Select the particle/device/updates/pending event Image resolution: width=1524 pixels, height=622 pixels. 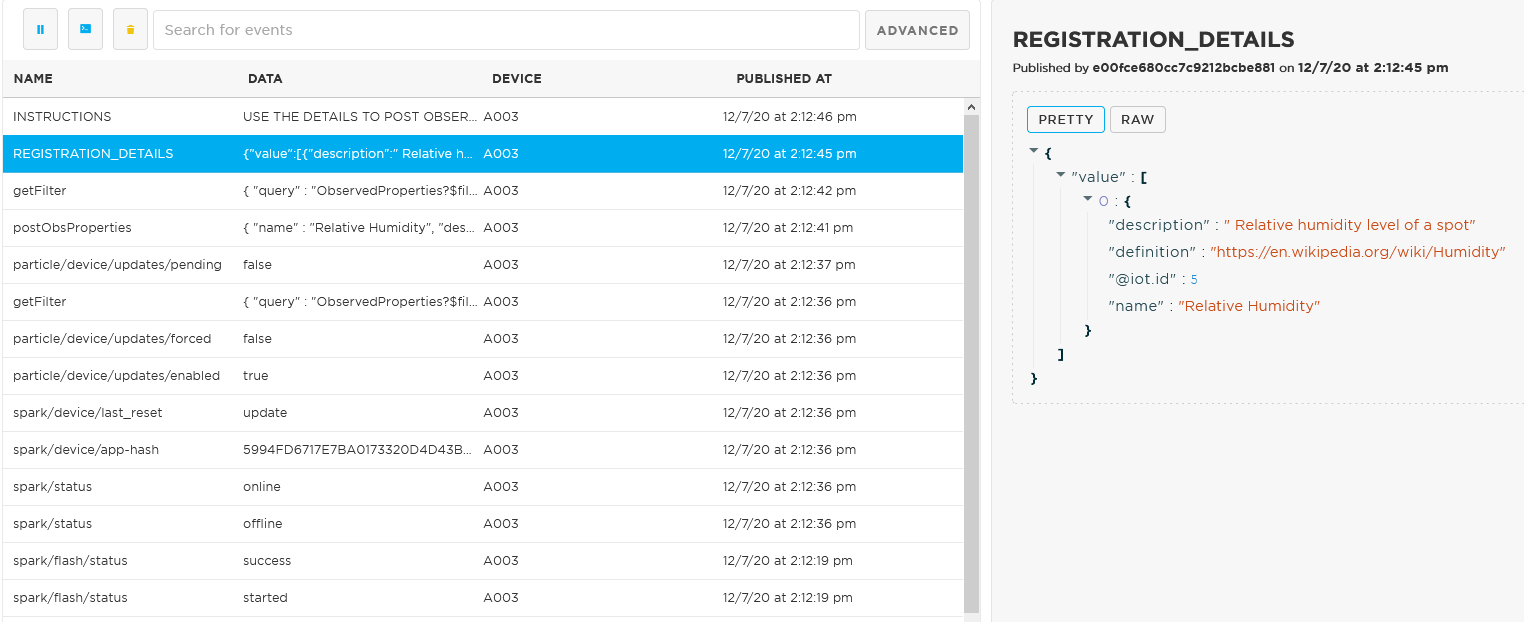(483, 264)
